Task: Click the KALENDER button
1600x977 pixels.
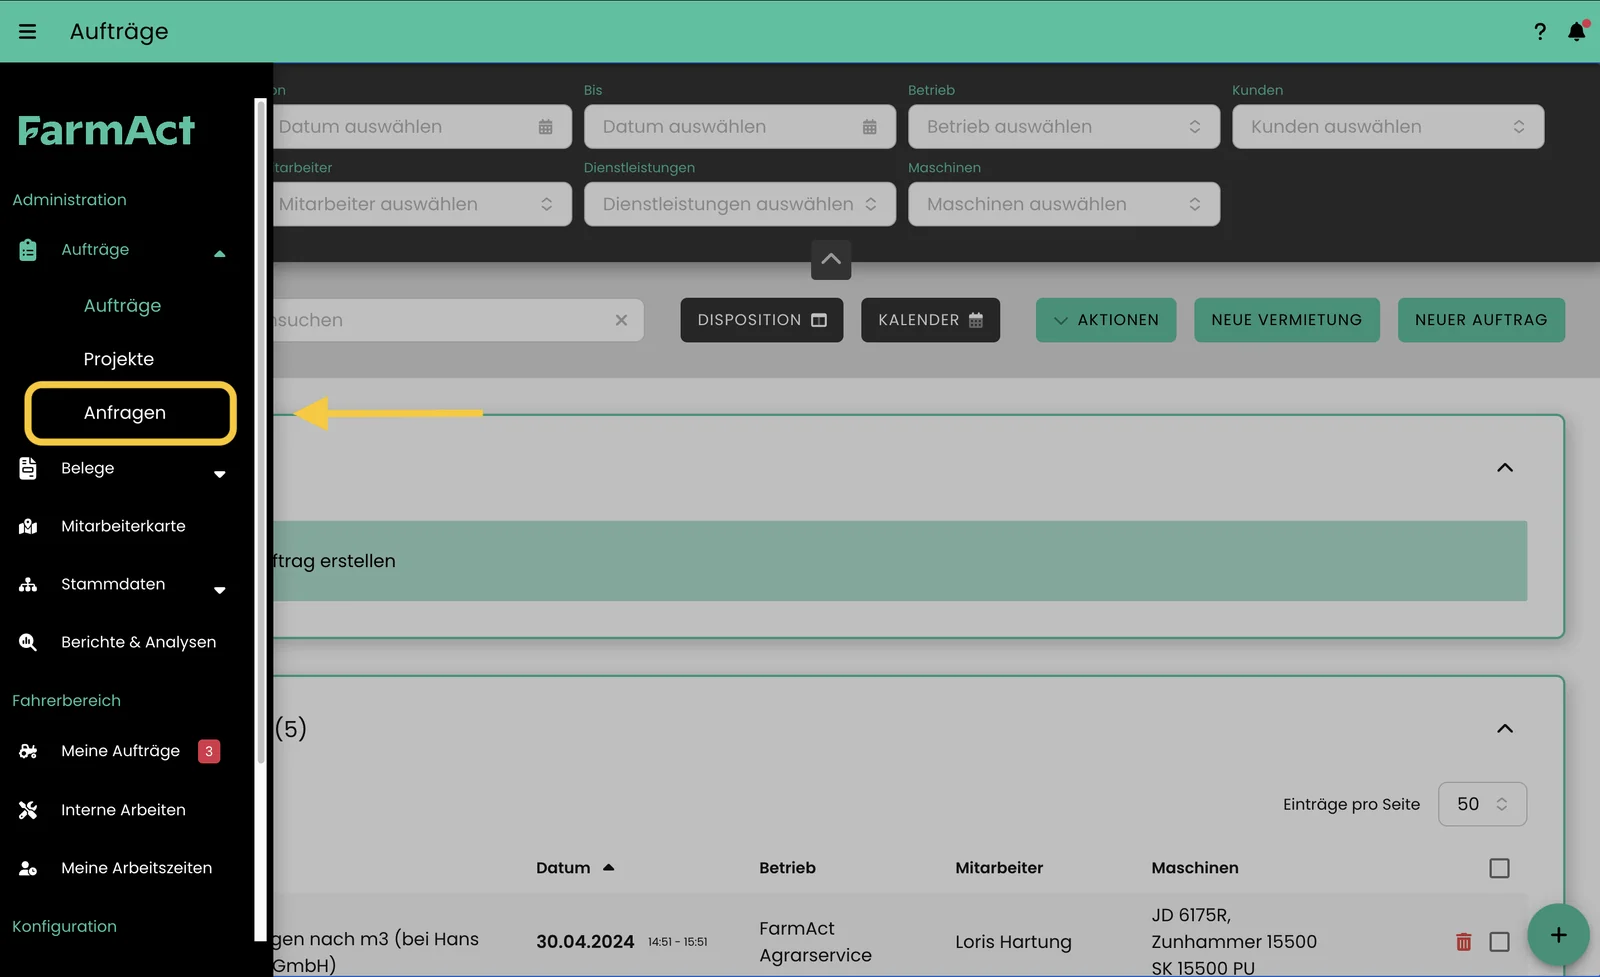Action: [930, 320]
